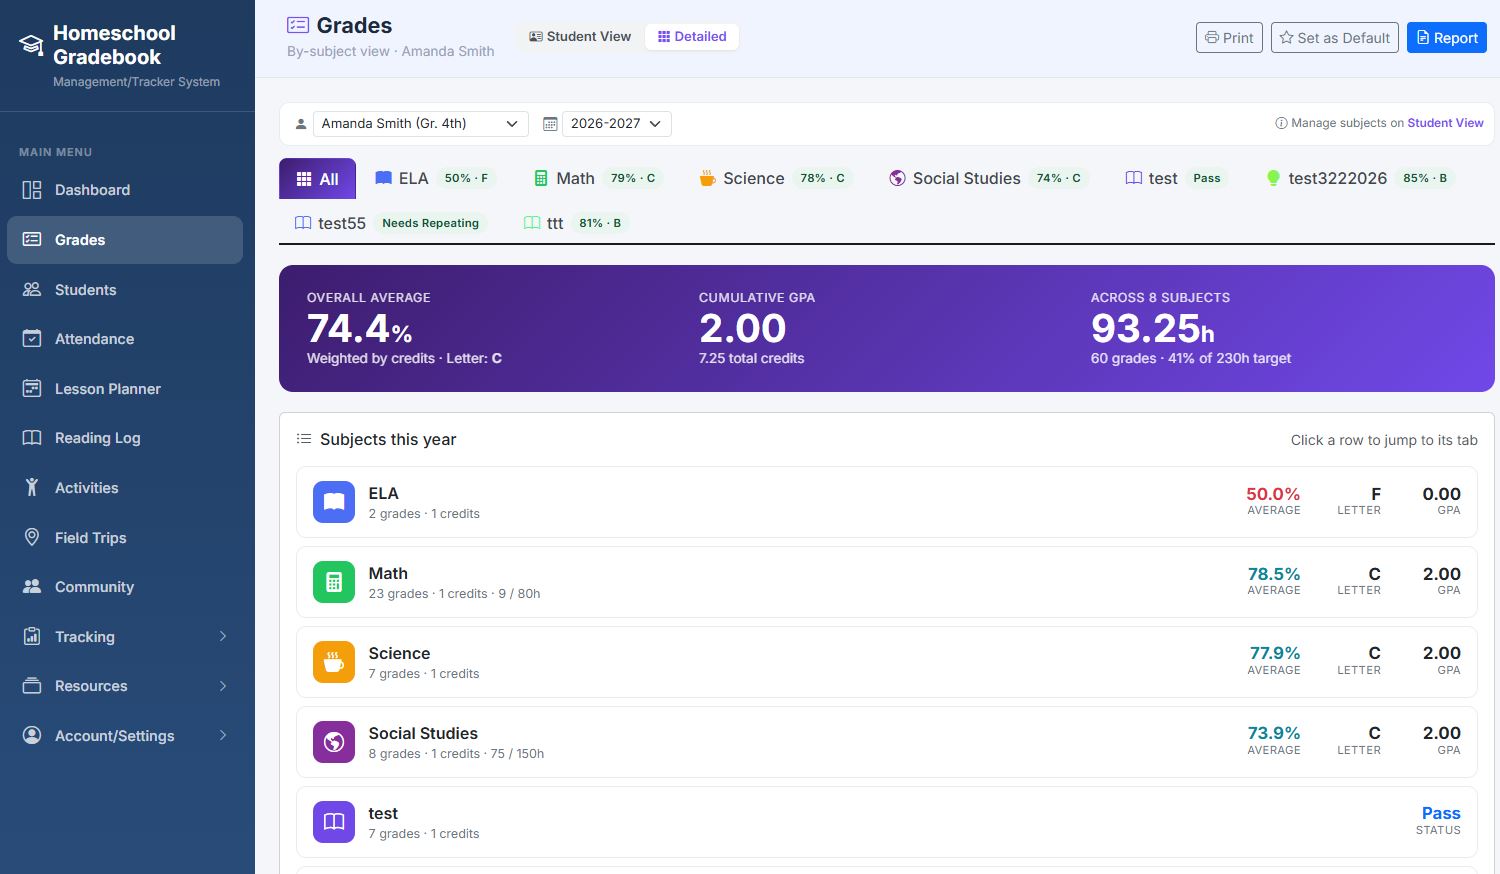Image resolution: width=1500 pixels, height=874 pixels.
Task: Open the ELA subject row
Action: 887,502
